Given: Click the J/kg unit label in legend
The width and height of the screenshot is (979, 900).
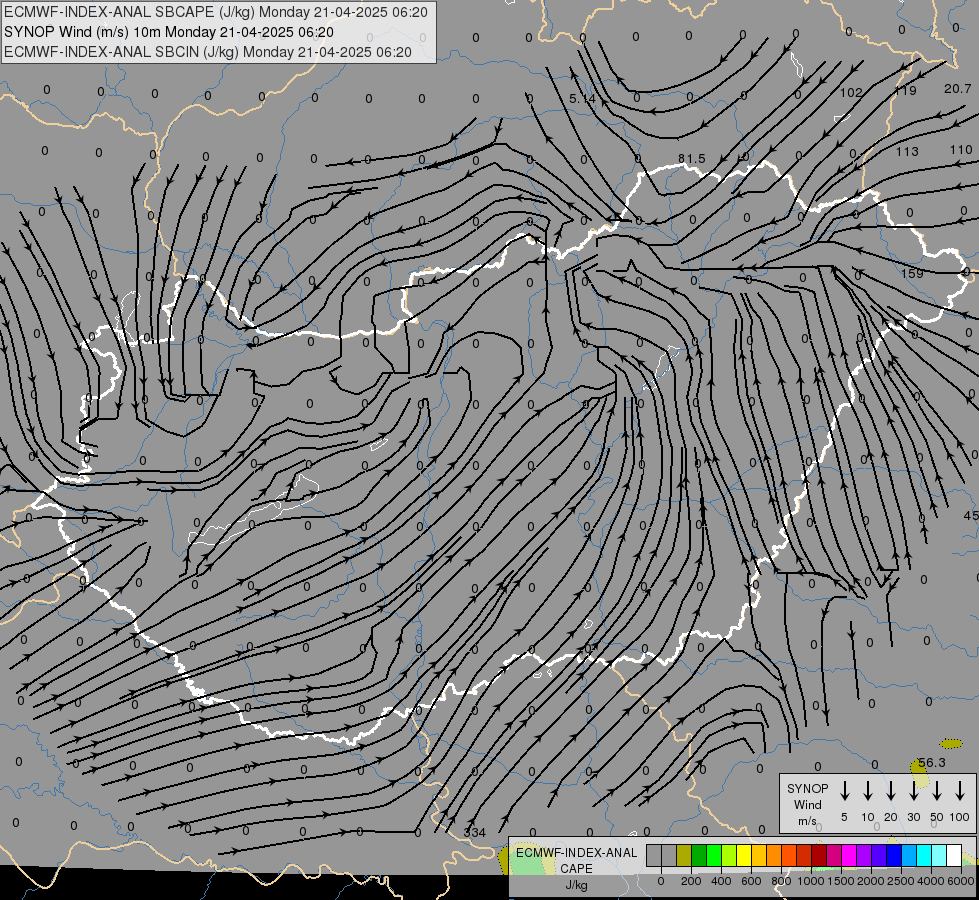Looking at the screenshot, I should (x=576, y=885).
